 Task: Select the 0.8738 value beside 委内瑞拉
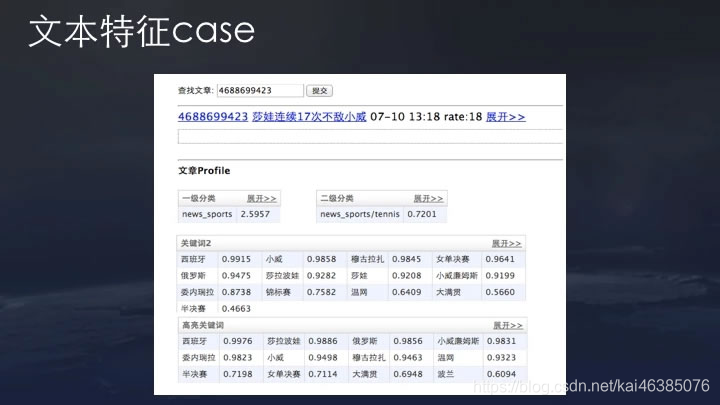coord(236,292)
